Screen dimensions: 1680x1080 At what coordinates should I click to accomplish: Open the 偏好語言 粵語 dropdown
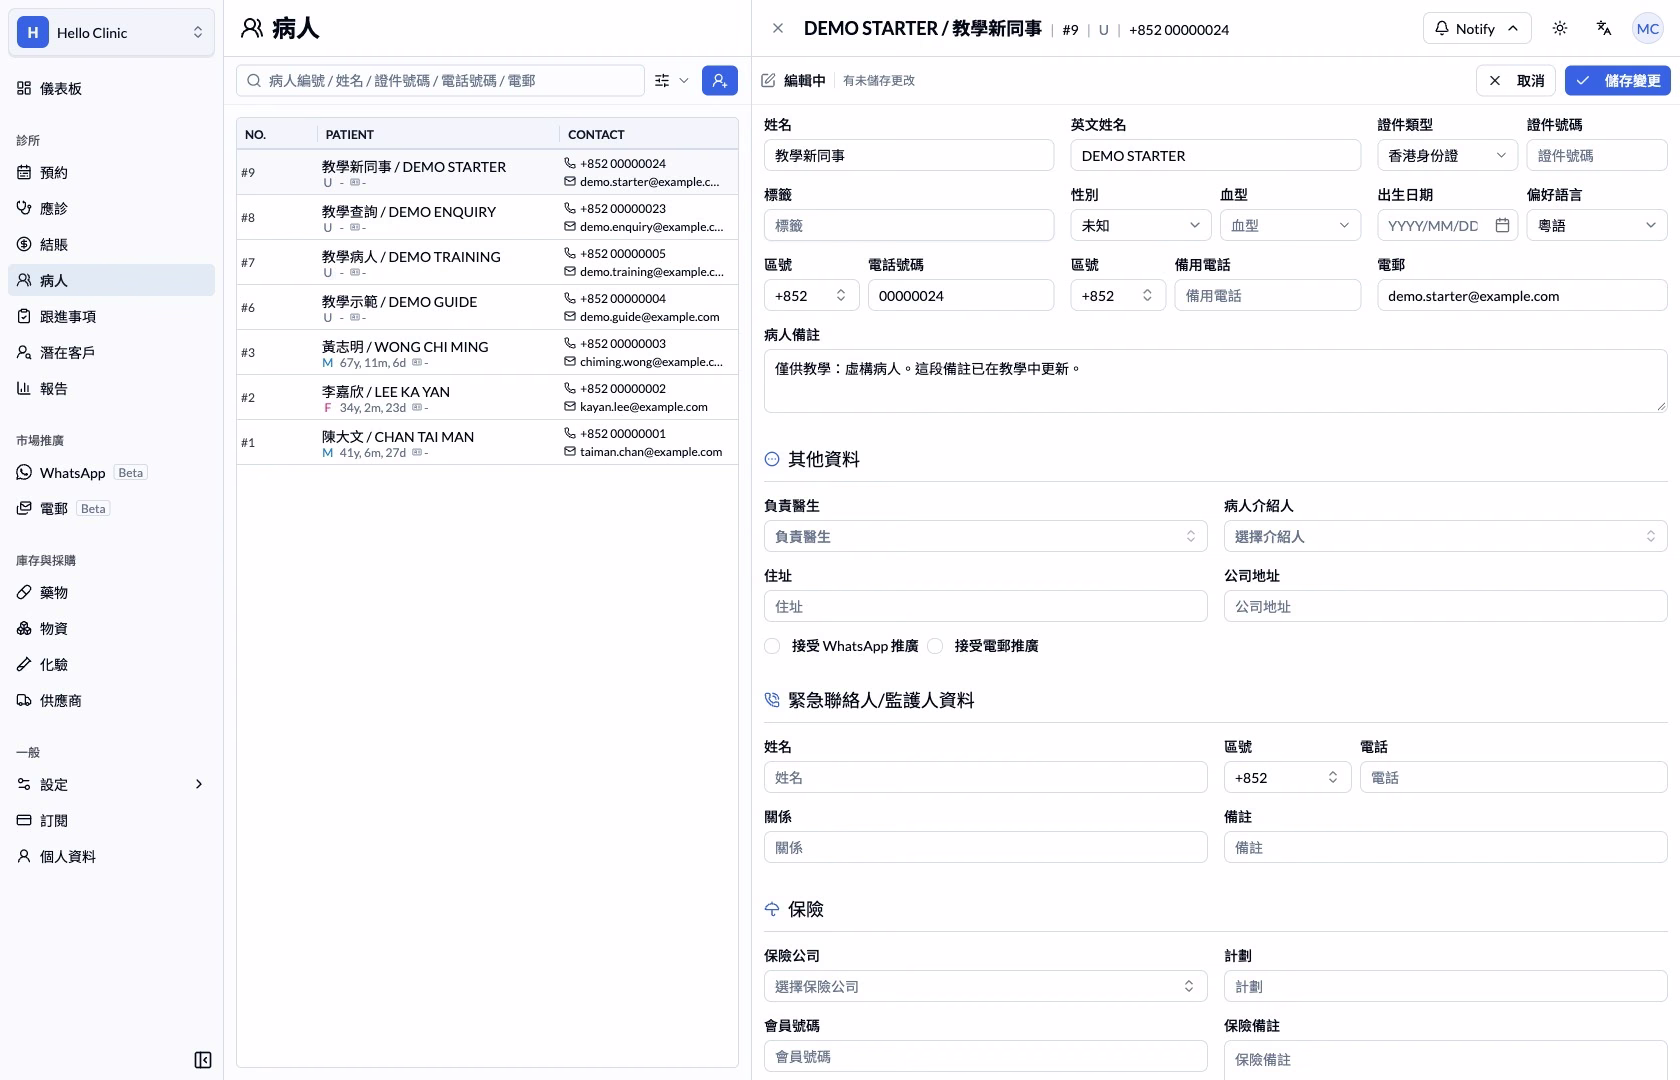(x=1597, y=226)
